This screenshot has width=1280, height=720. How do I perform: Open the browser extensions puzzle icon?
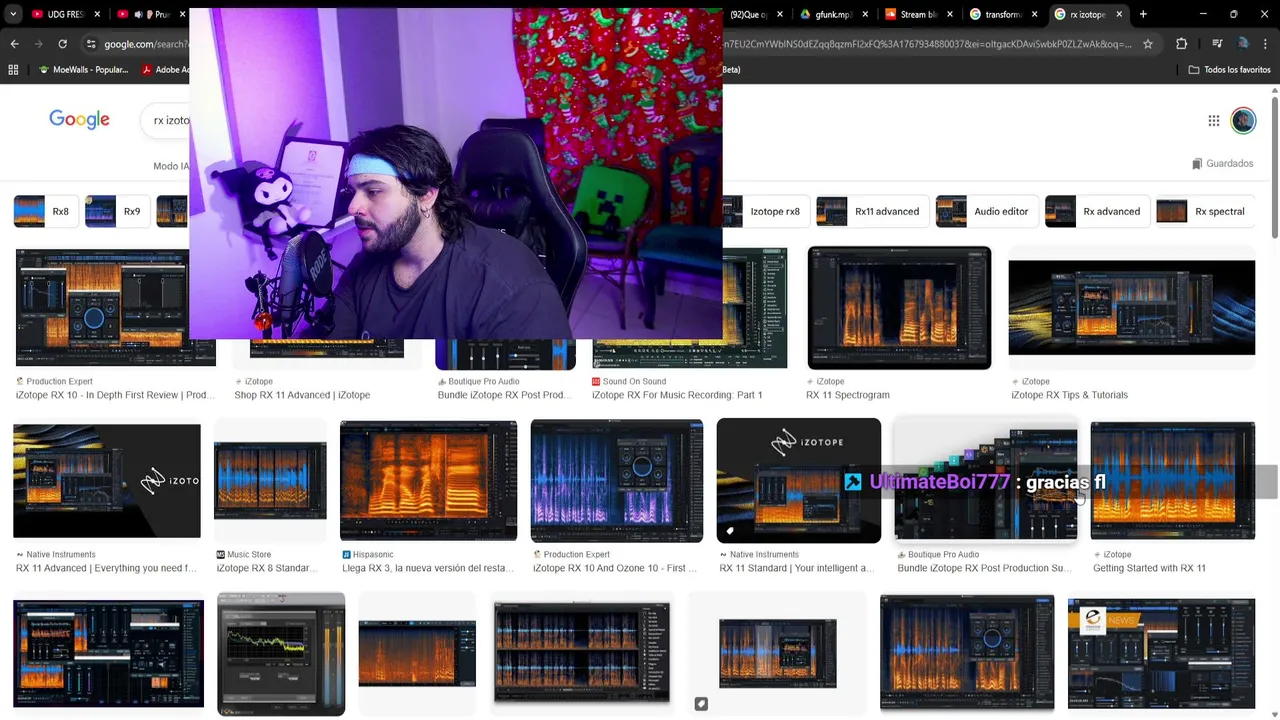coord(1181,44)
